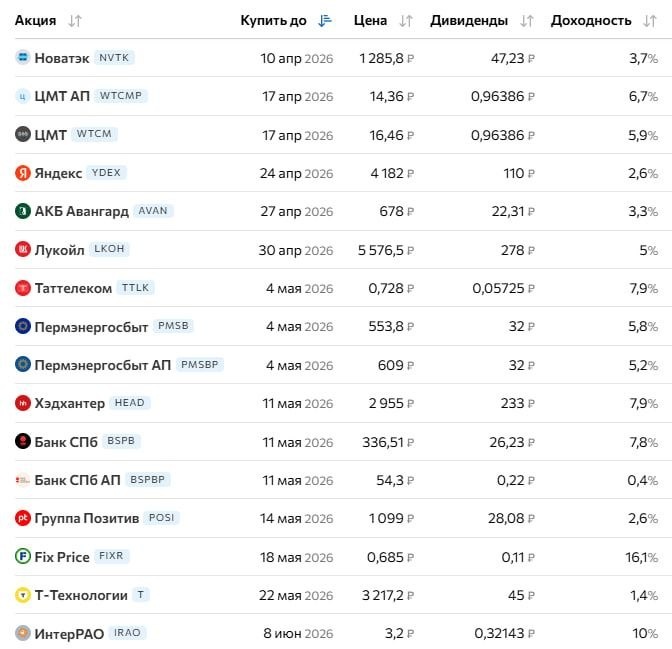Screen dimensions: 672x649
Task: Click the PMSBP ticker tag
Action: point(199,365)
